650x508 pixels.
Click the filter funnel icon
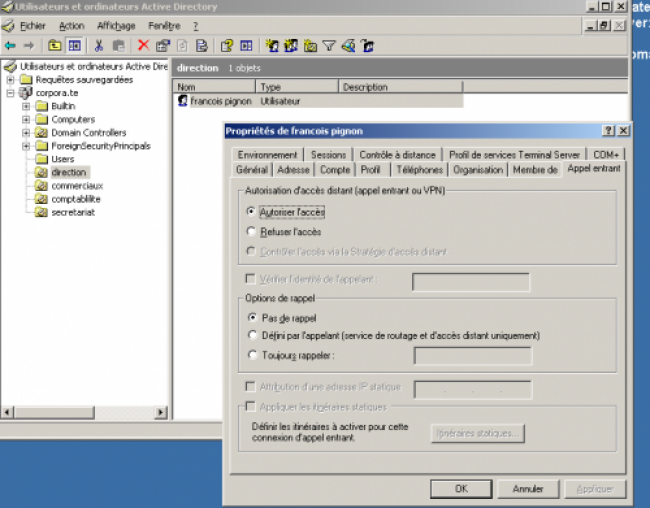coord(329,45)
